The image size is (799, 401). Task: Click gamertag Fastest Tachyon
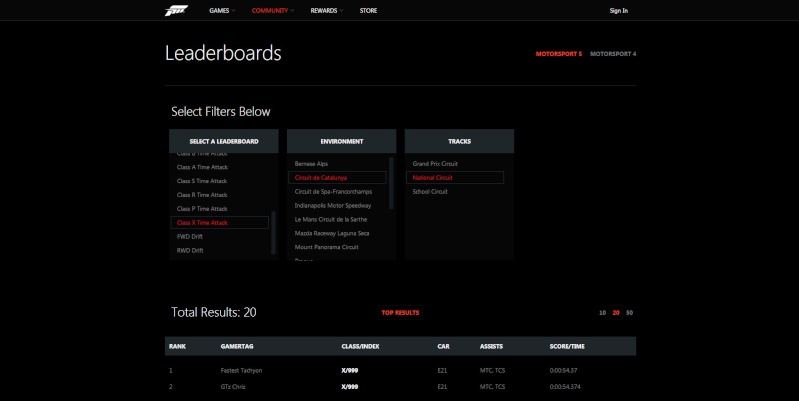click(242, 370)
